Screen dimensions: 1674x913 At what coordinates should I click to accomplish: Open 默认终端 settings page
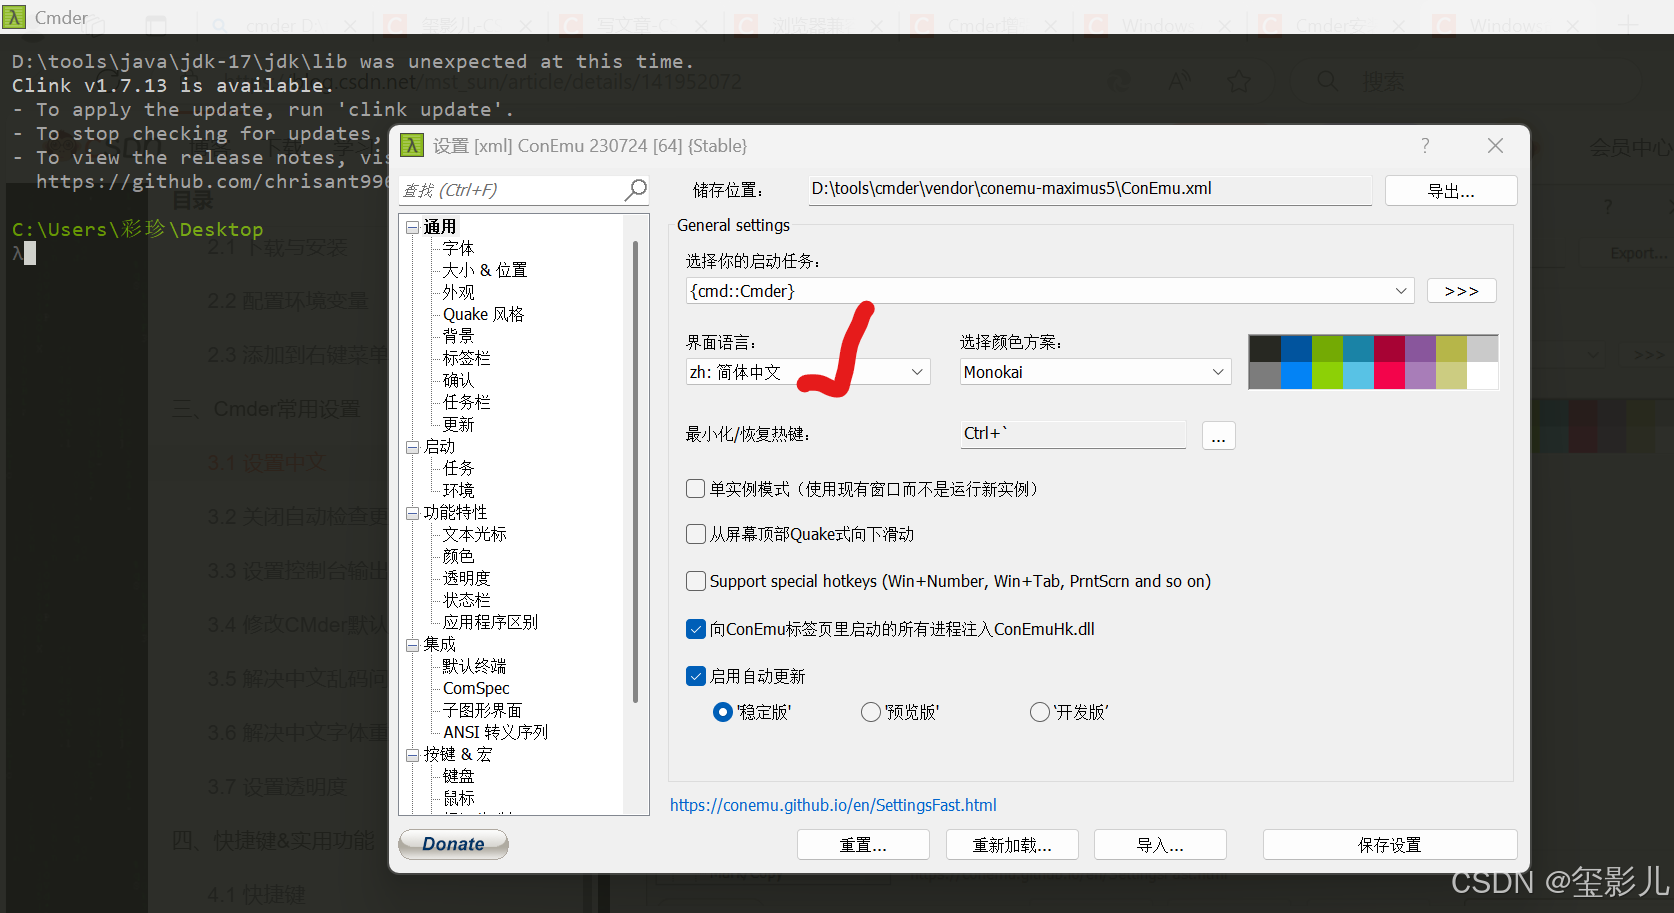475,666
